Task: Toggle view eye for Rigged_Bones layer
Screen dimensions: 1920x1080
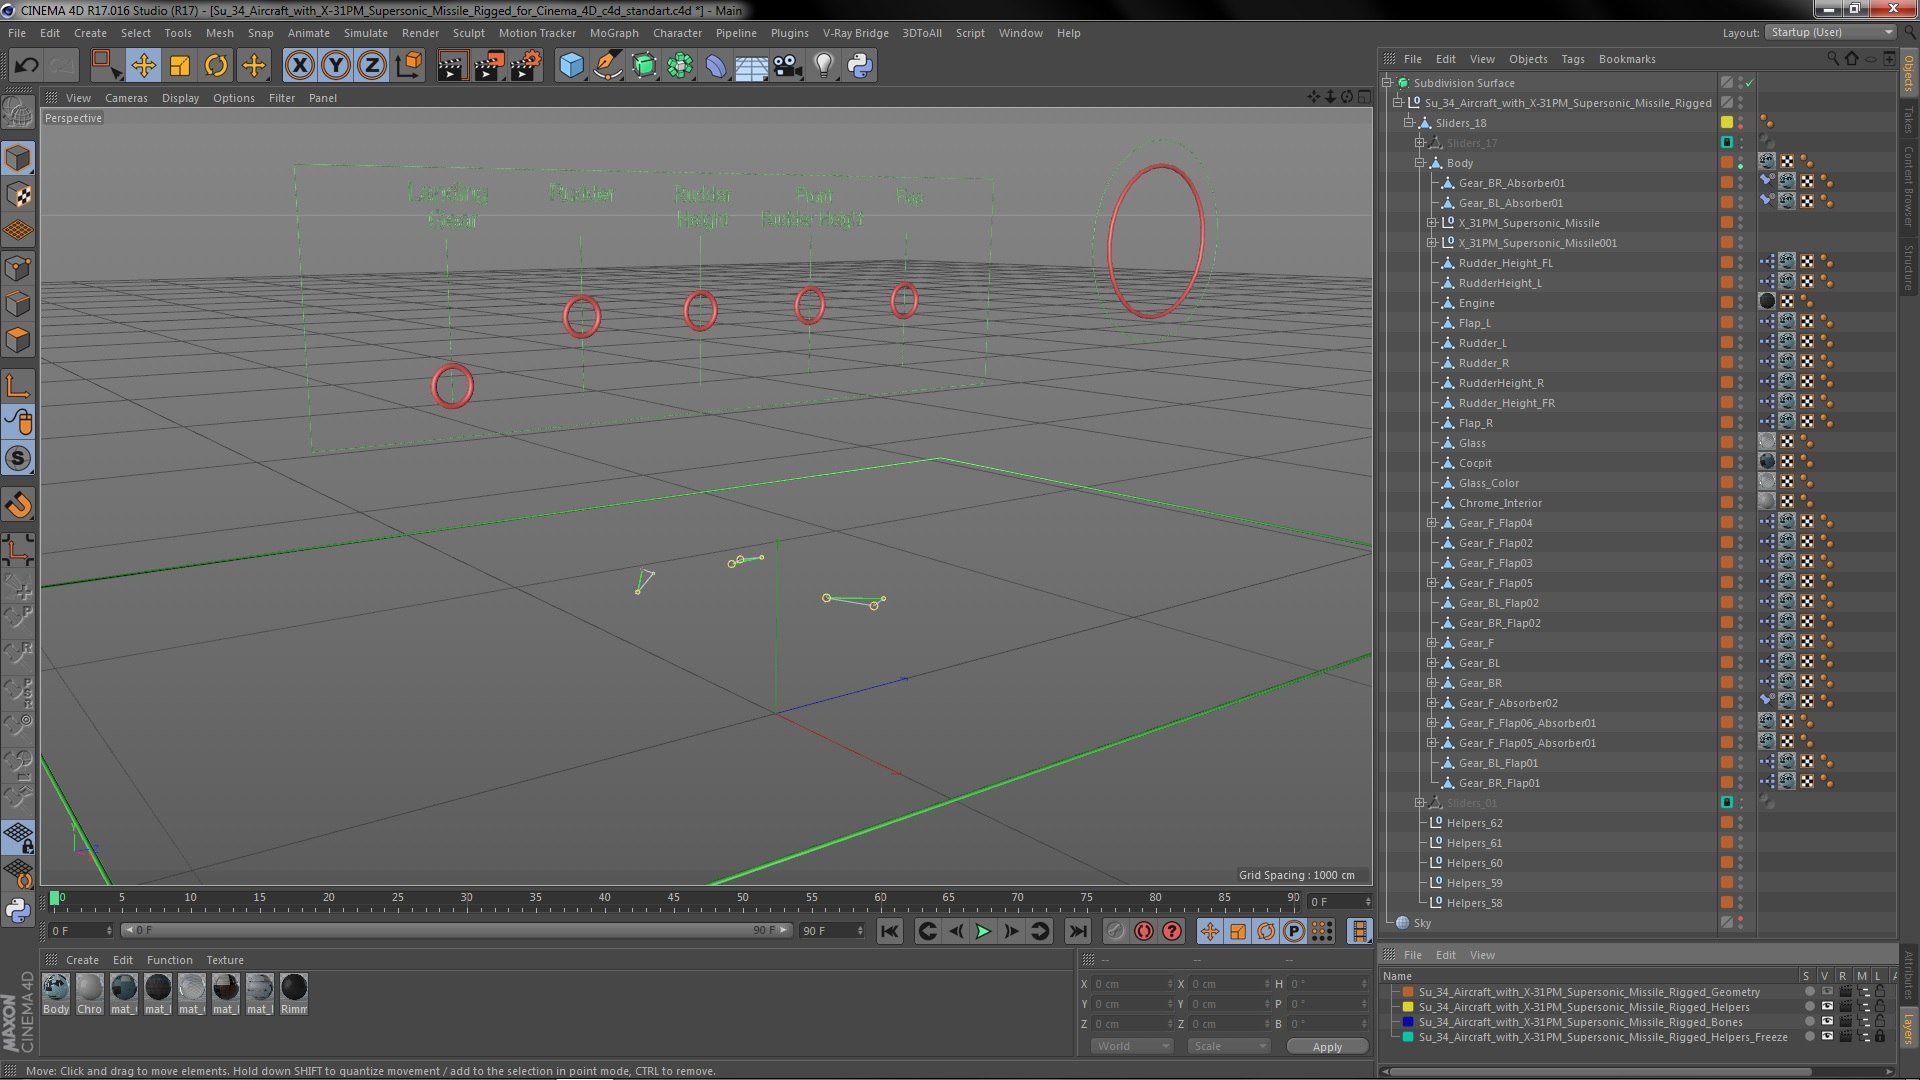Action: tap(1827, 1022)
